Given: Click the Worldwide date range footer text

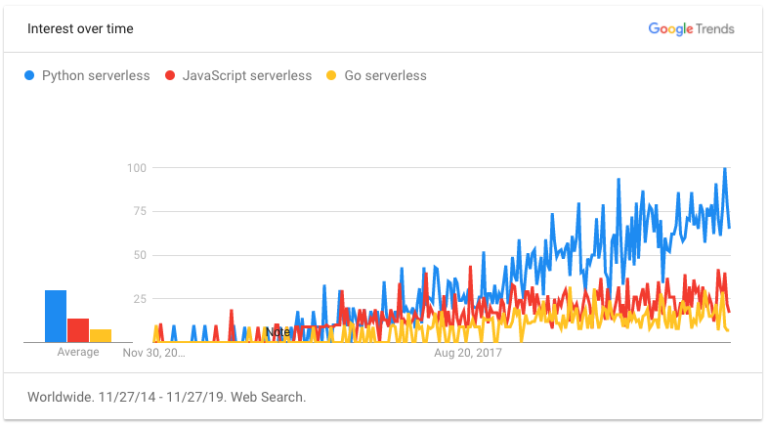Looking at the screenshot, I should click(167, 397).
